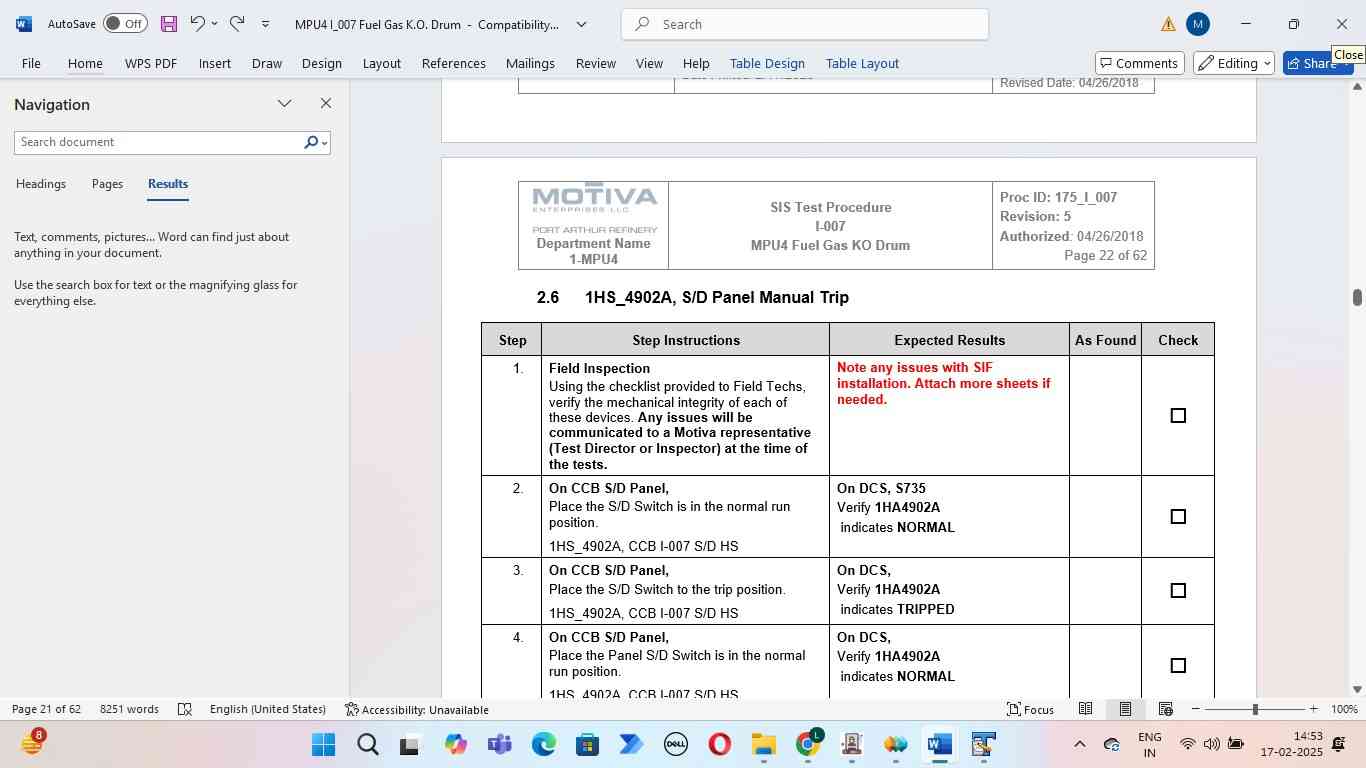Open the WPS PDF tab
The height and width of the screenshot is (768, 1366).
coord(151,63)
